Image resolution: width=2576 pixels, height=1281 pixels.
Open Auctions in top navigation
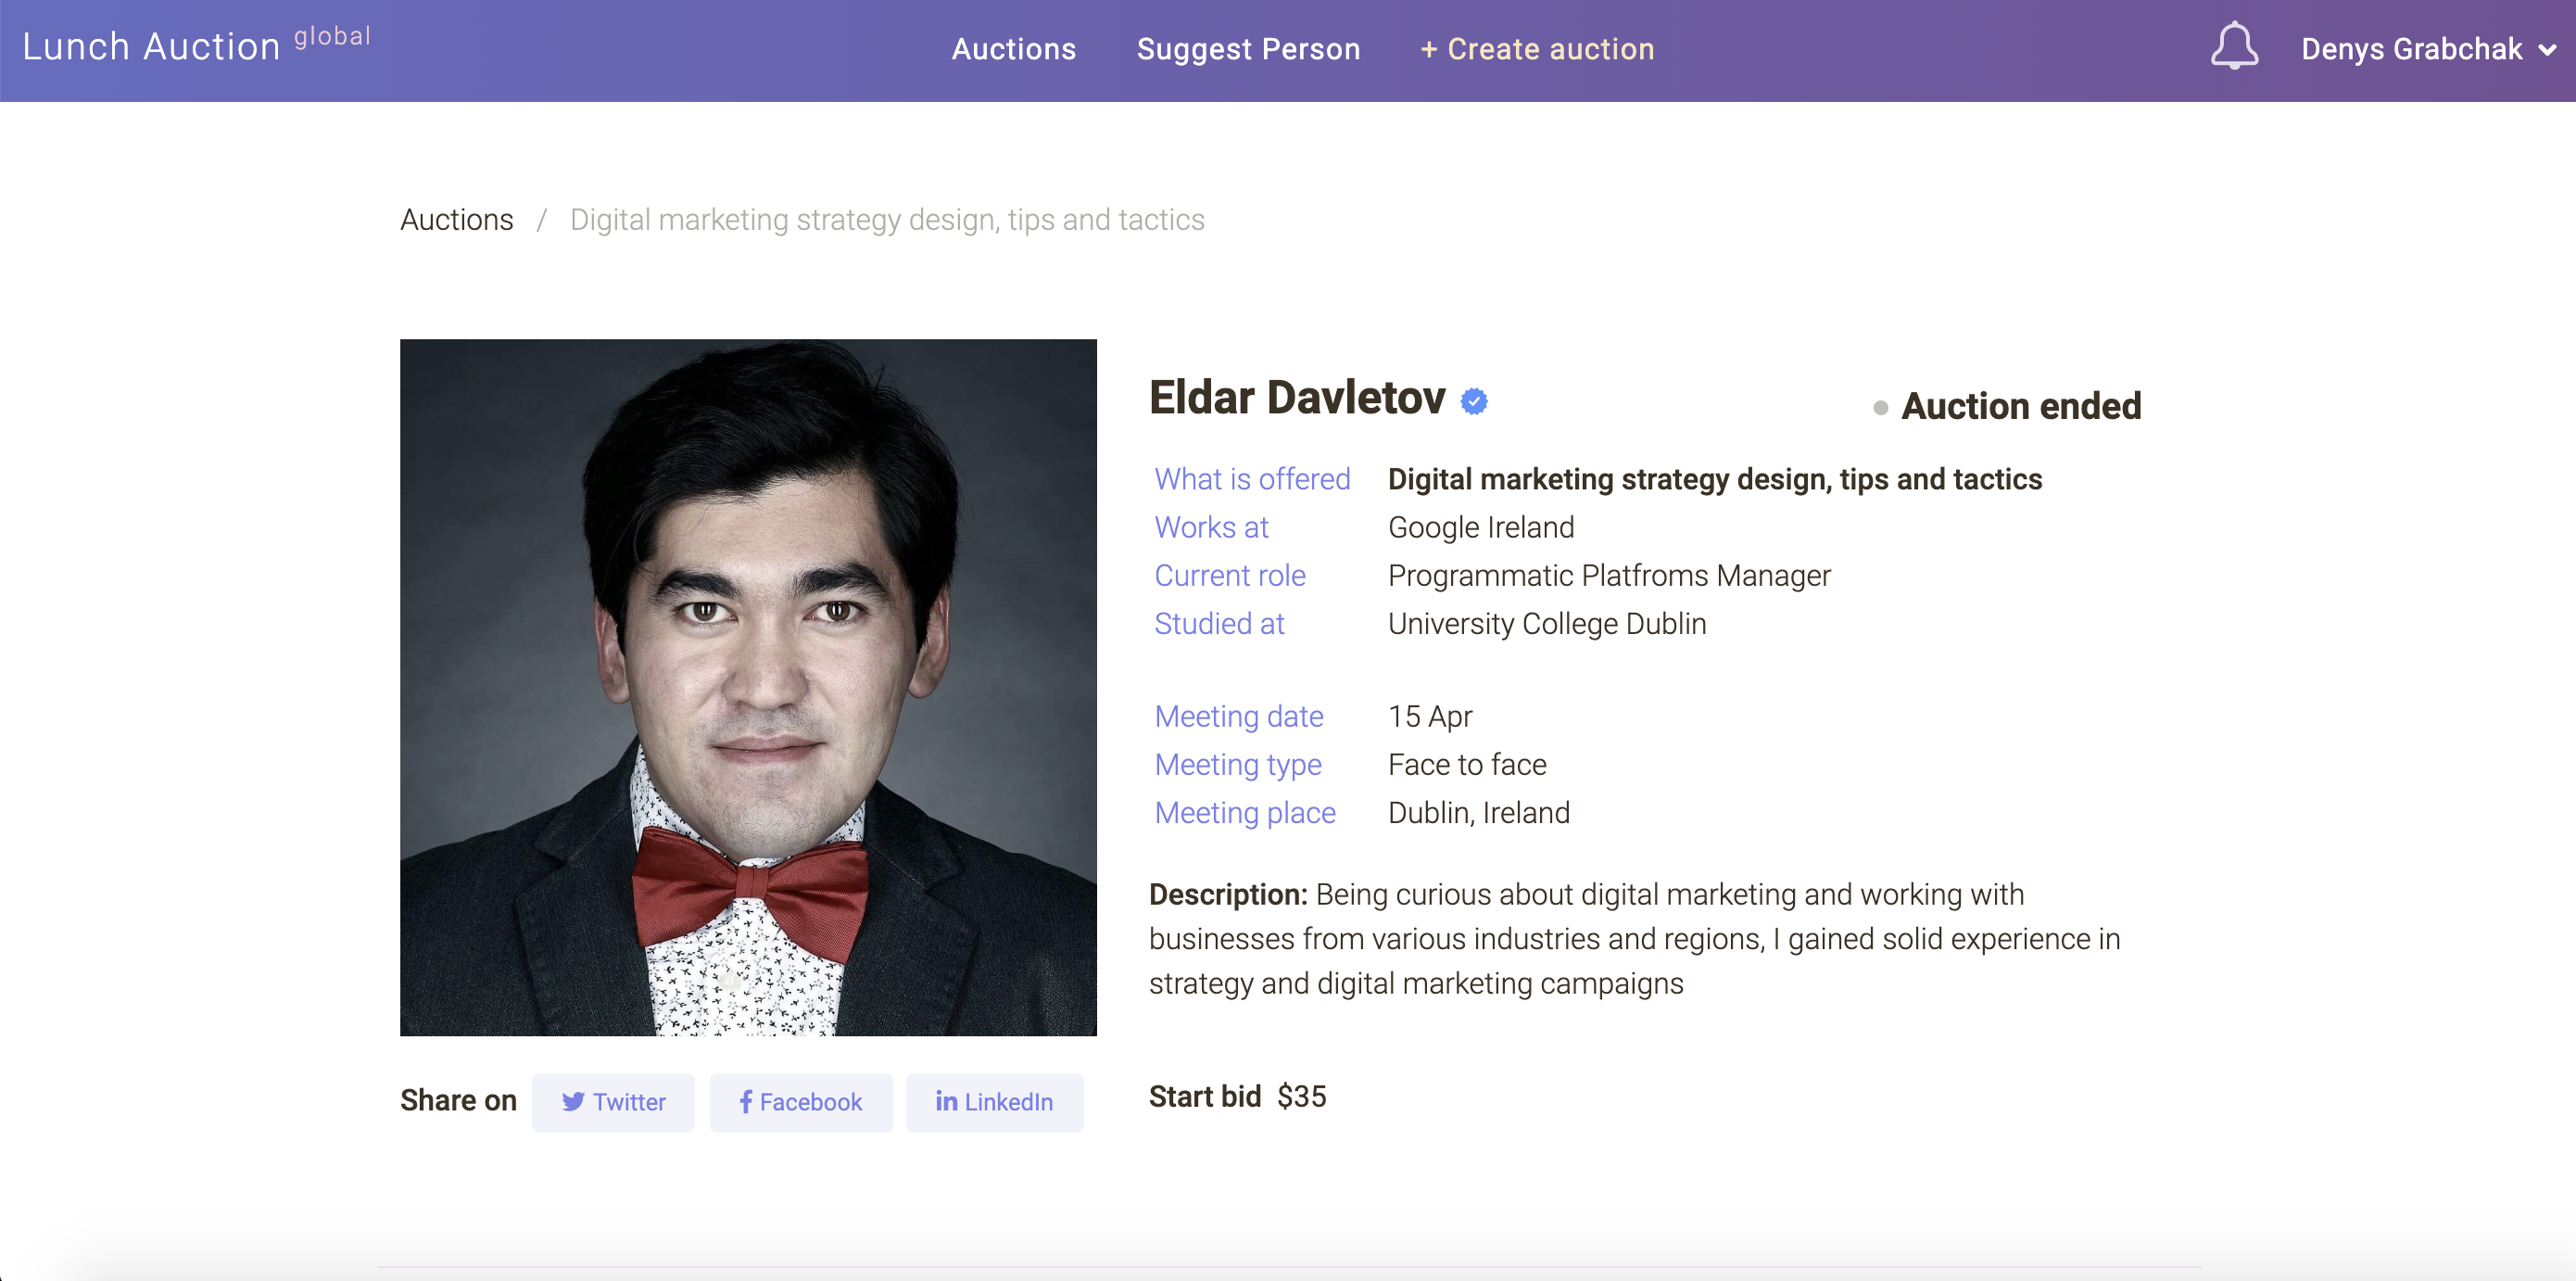coord(1013,49)
